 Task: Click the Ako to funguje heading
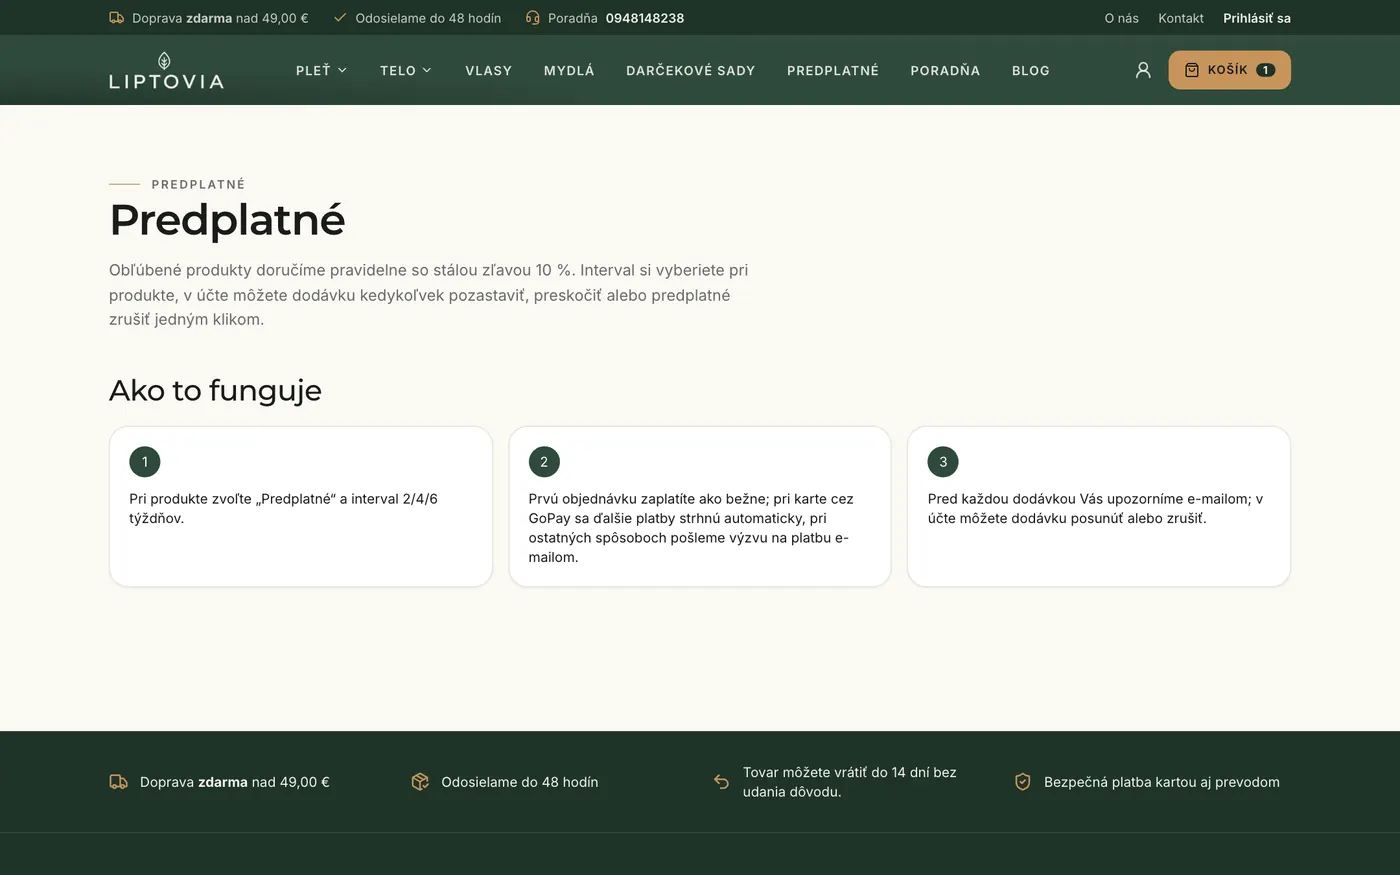[x=215, y=390]
